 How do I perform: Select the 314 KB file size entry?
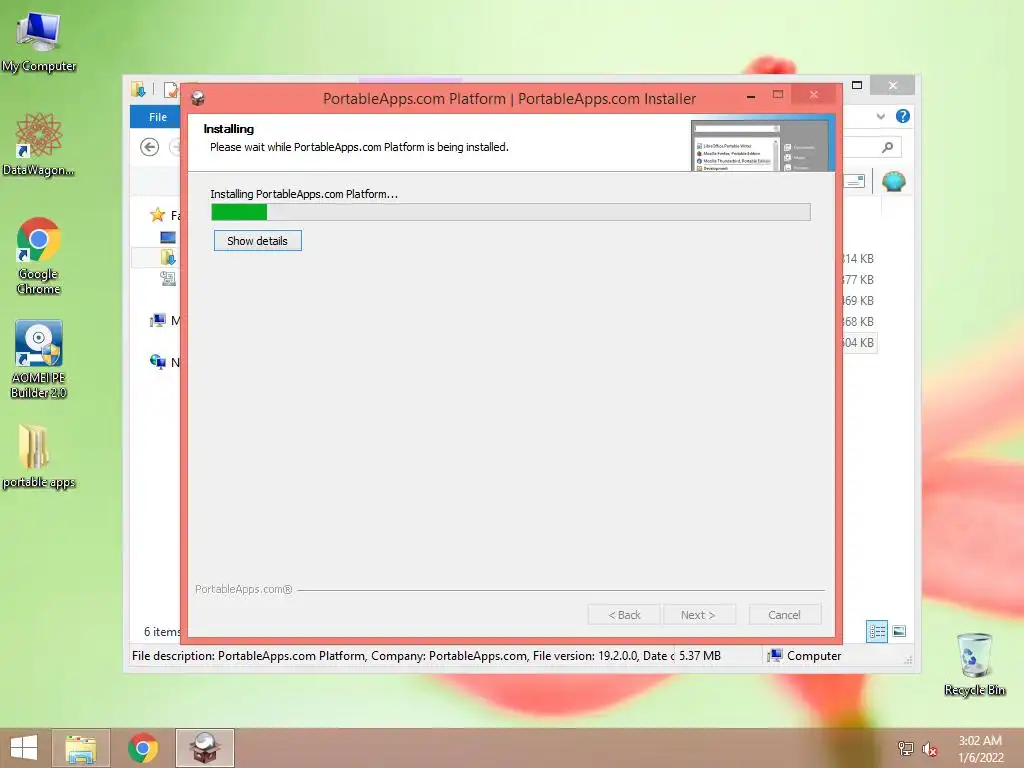pyautogui.click(x=857, y=259)
